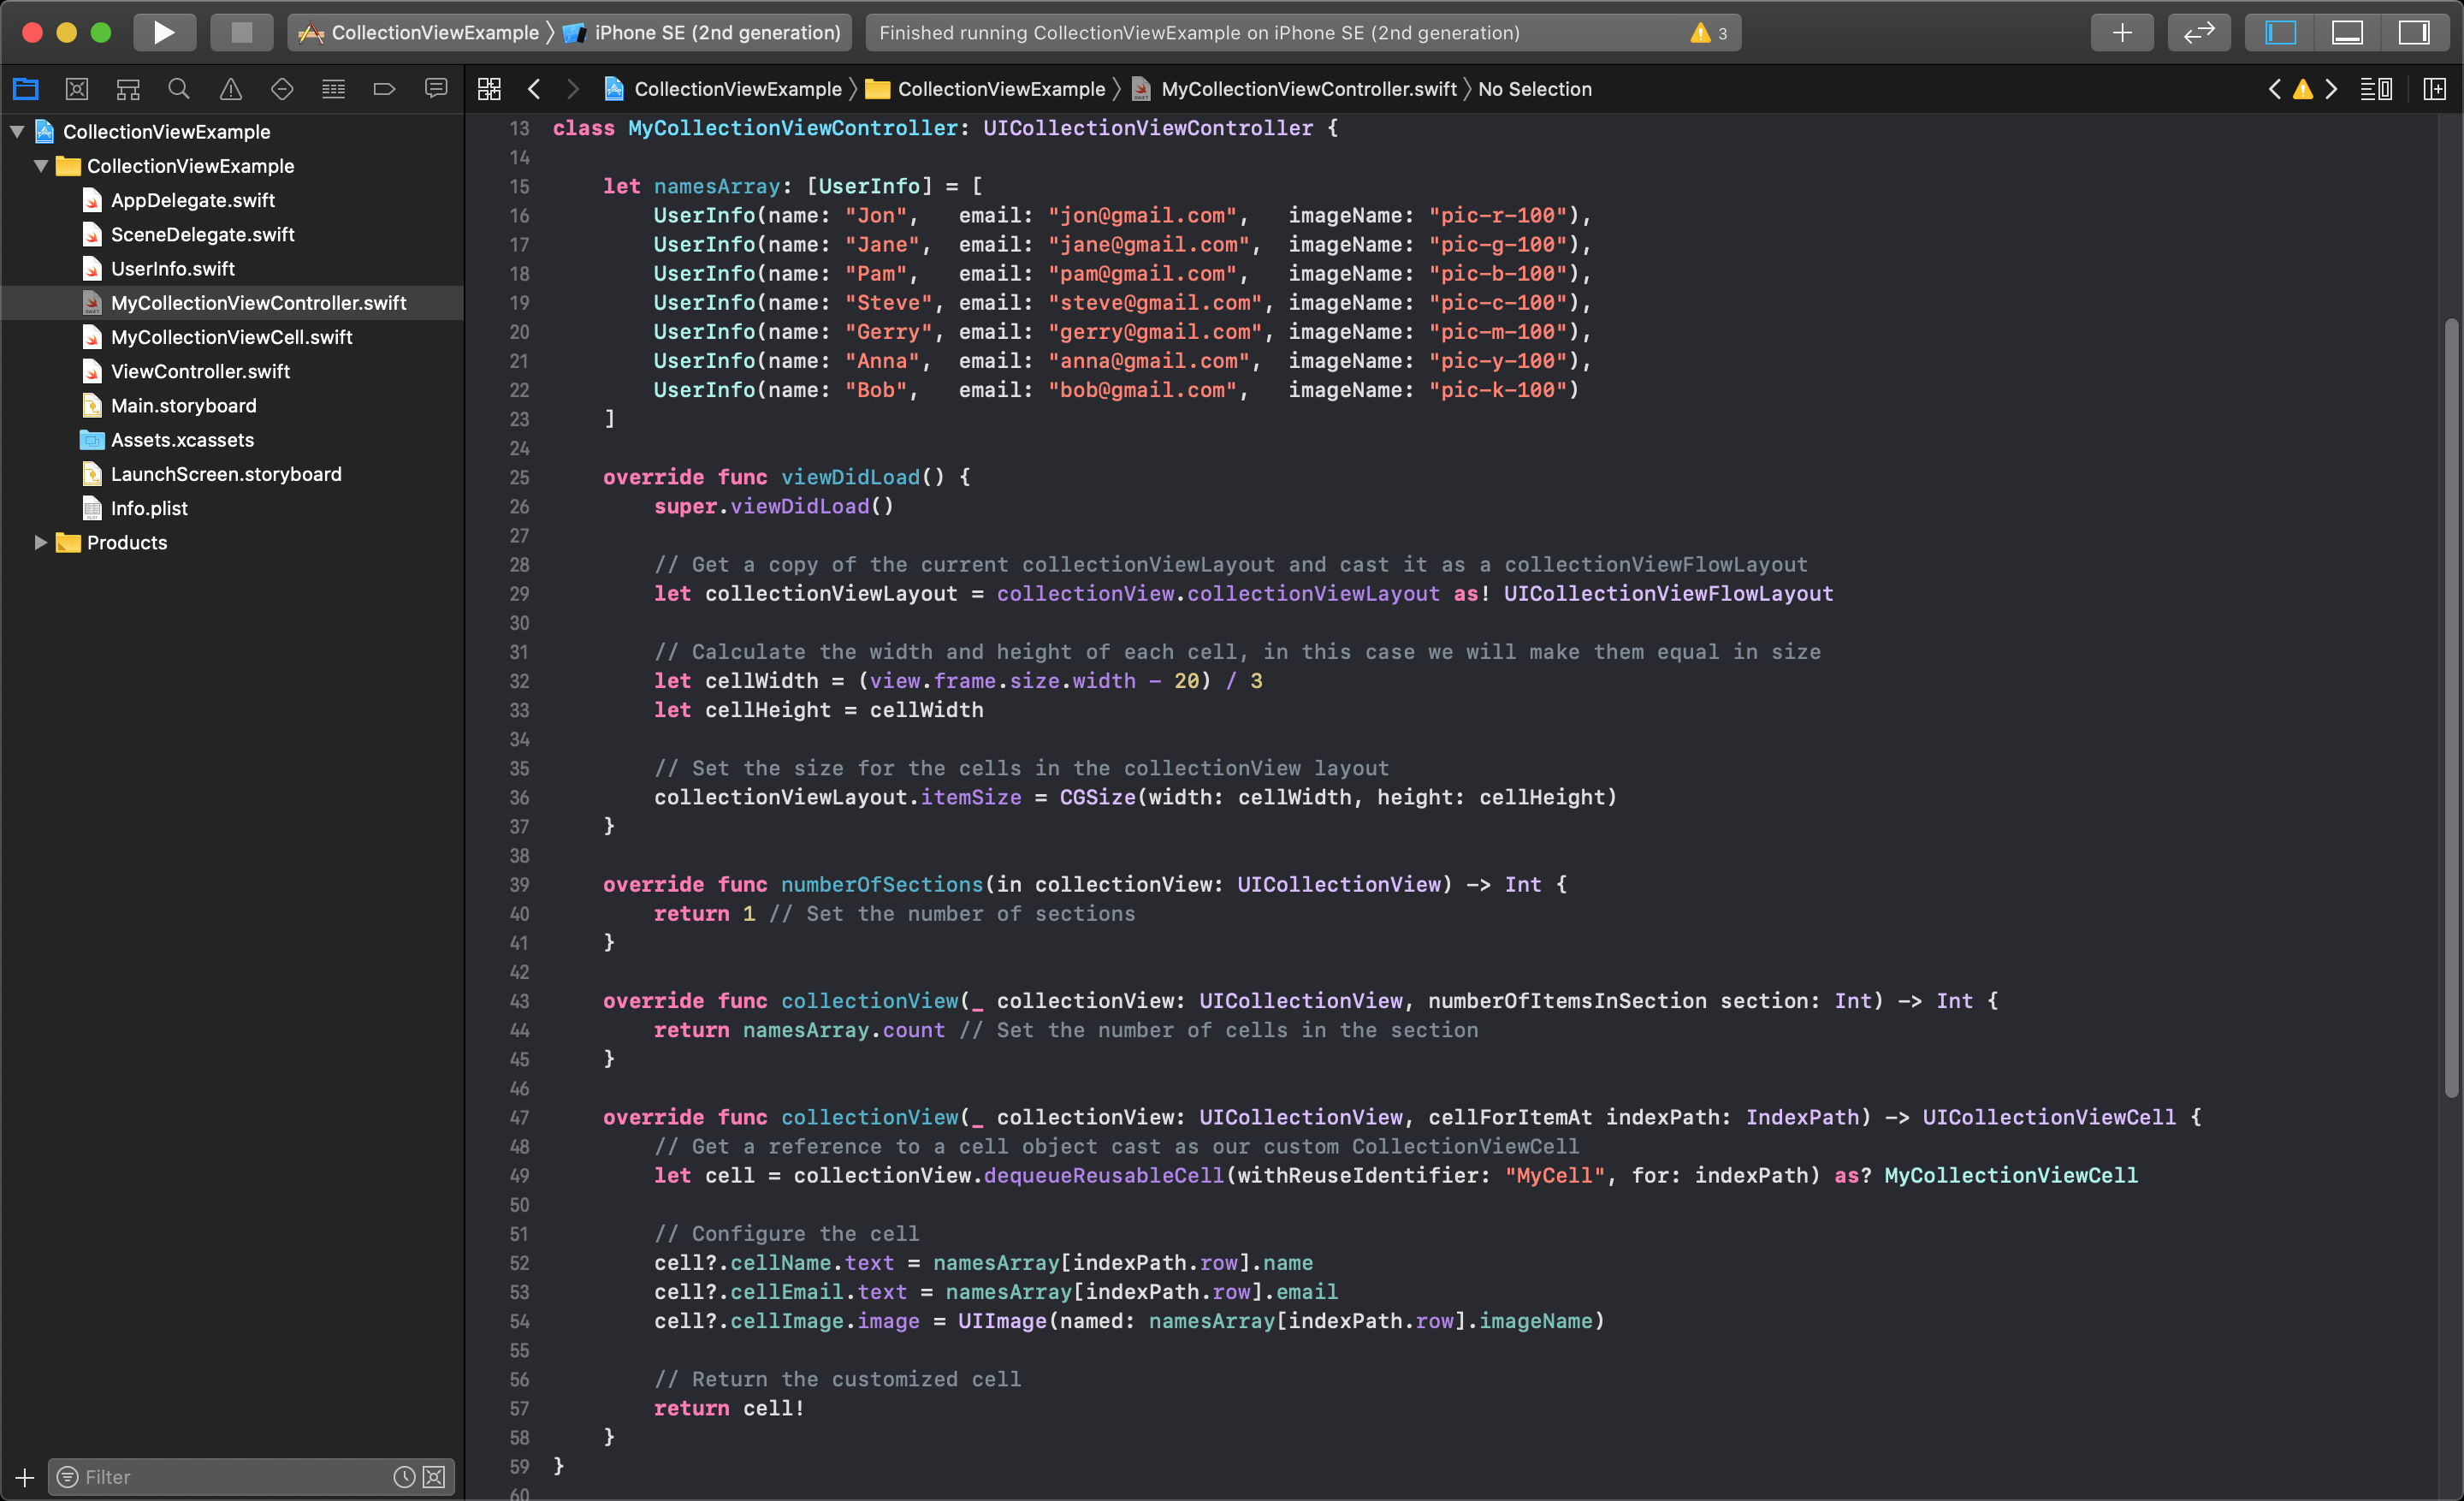Add a new file with plus button

[x=25, y=1477]
